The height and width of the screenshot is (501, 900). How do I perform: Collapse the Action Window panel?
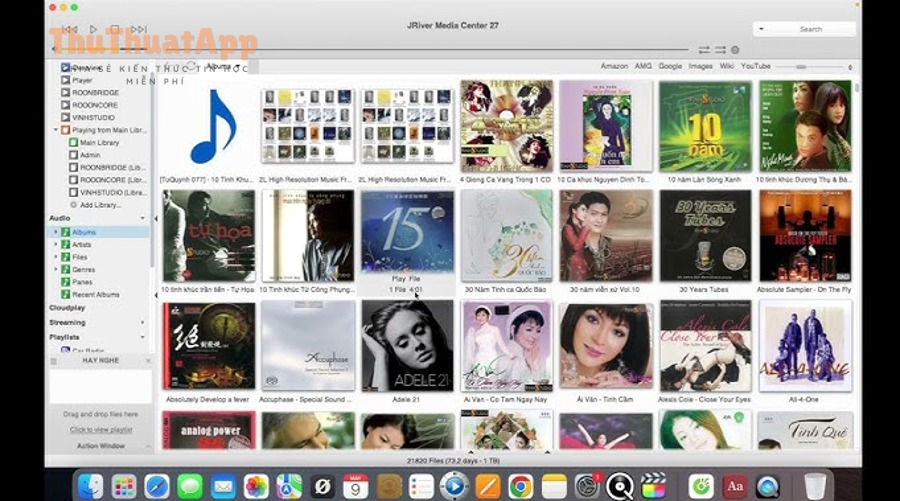[x=148, y=446]
